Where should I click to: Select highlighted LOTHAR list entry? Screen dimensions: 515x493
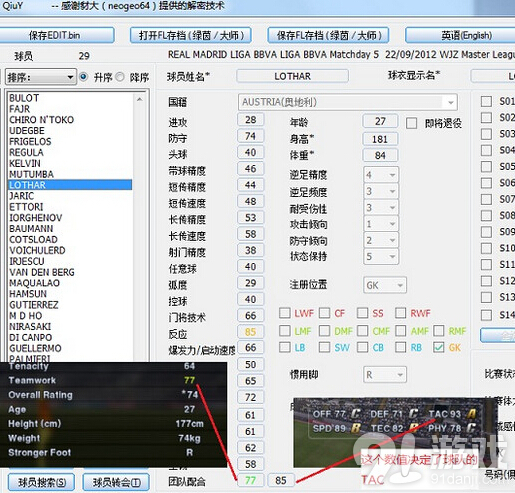[70, 185]
